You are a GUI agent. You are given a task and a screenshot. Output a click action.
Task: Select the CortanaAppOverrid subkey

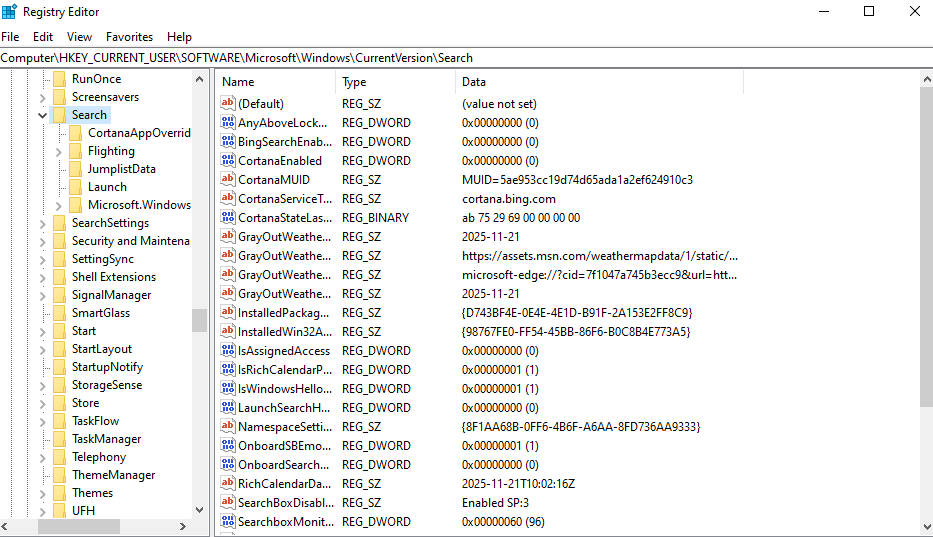click(139, 133)
